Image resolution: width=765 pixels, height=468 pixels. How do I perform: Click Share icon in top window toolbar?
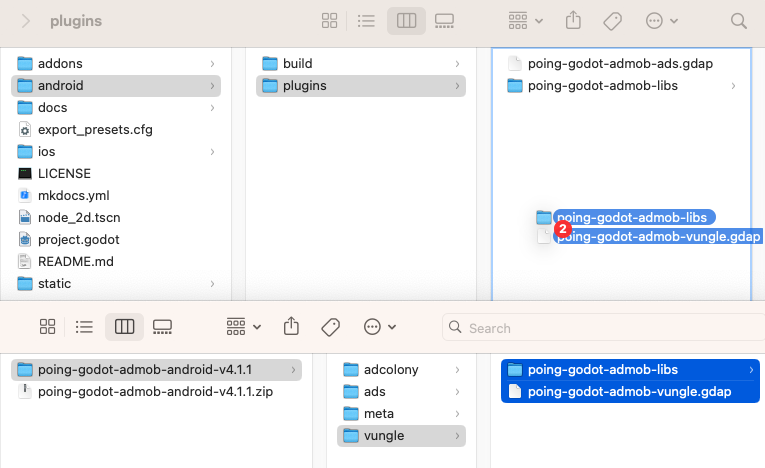click(573, 20)
